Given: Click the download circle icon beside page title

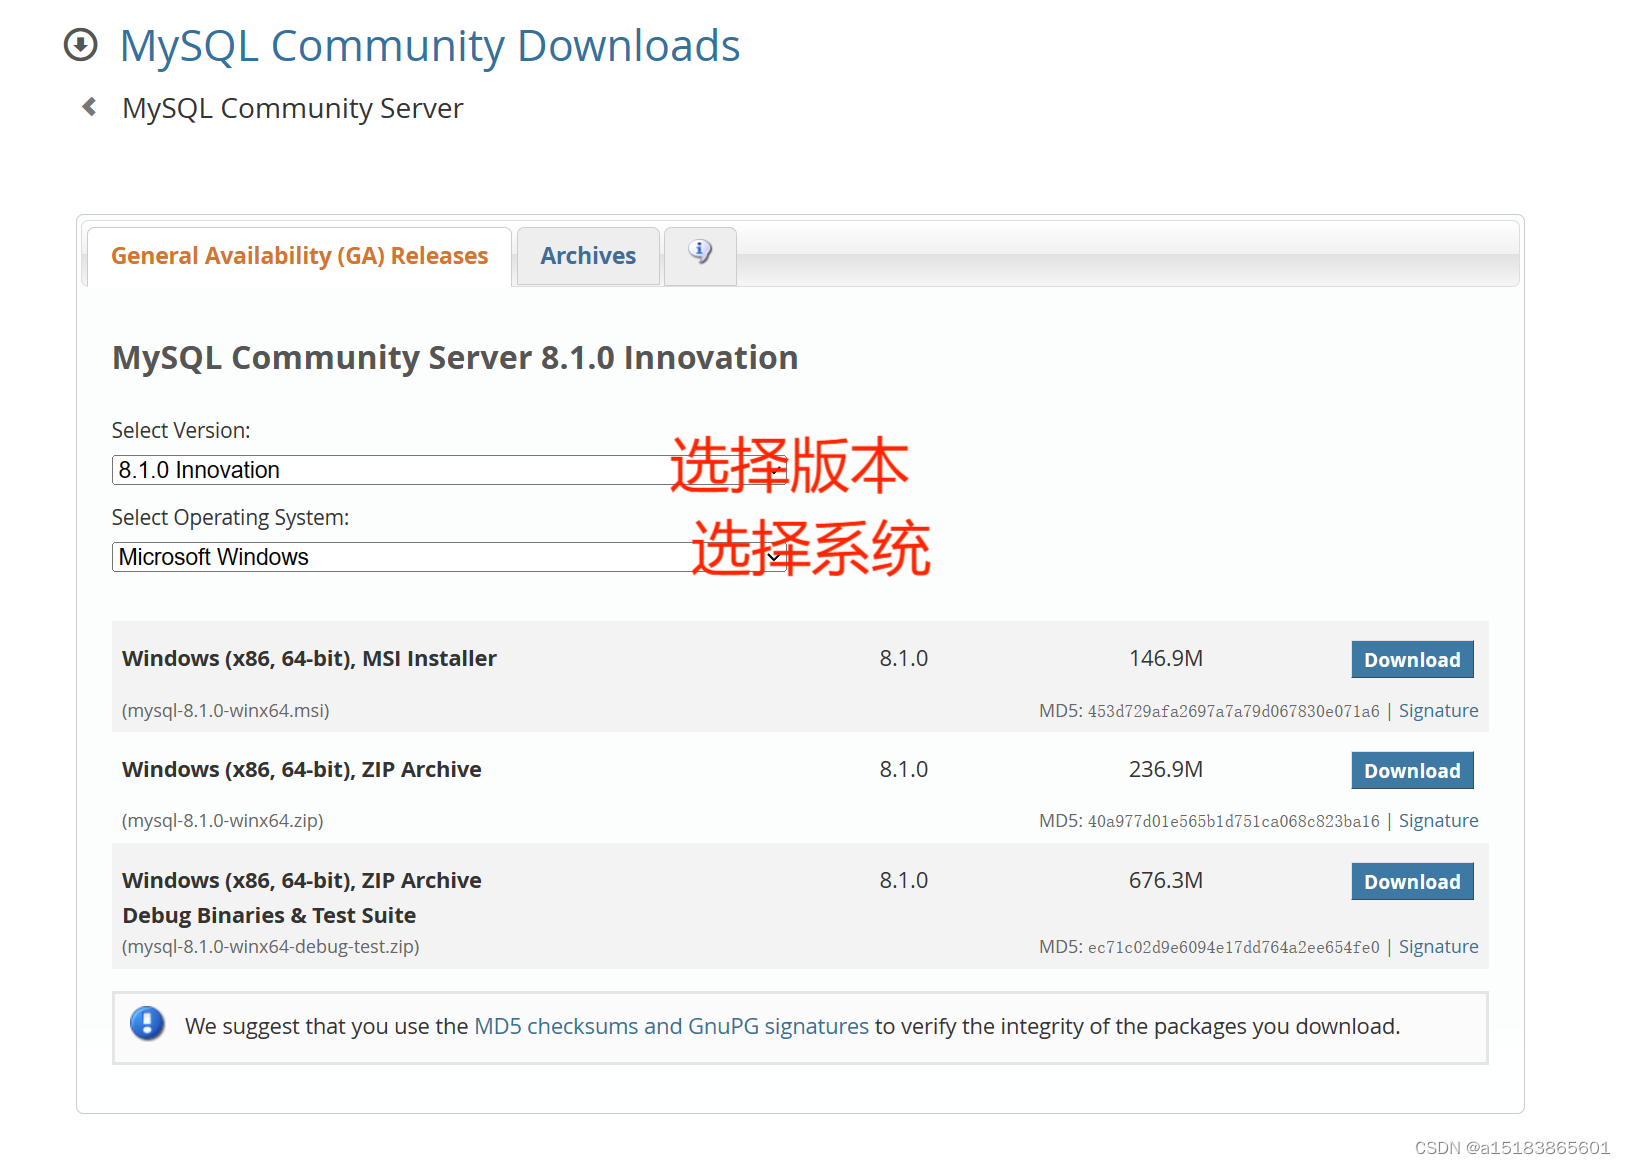Looking at the screenshot, I should (81, 45).
